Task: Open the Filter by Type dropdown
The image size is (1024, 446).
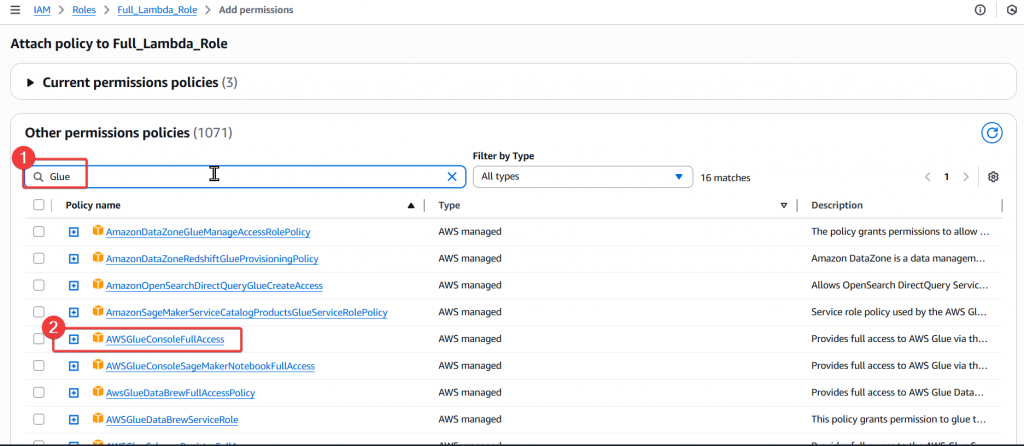Action: 583,177
